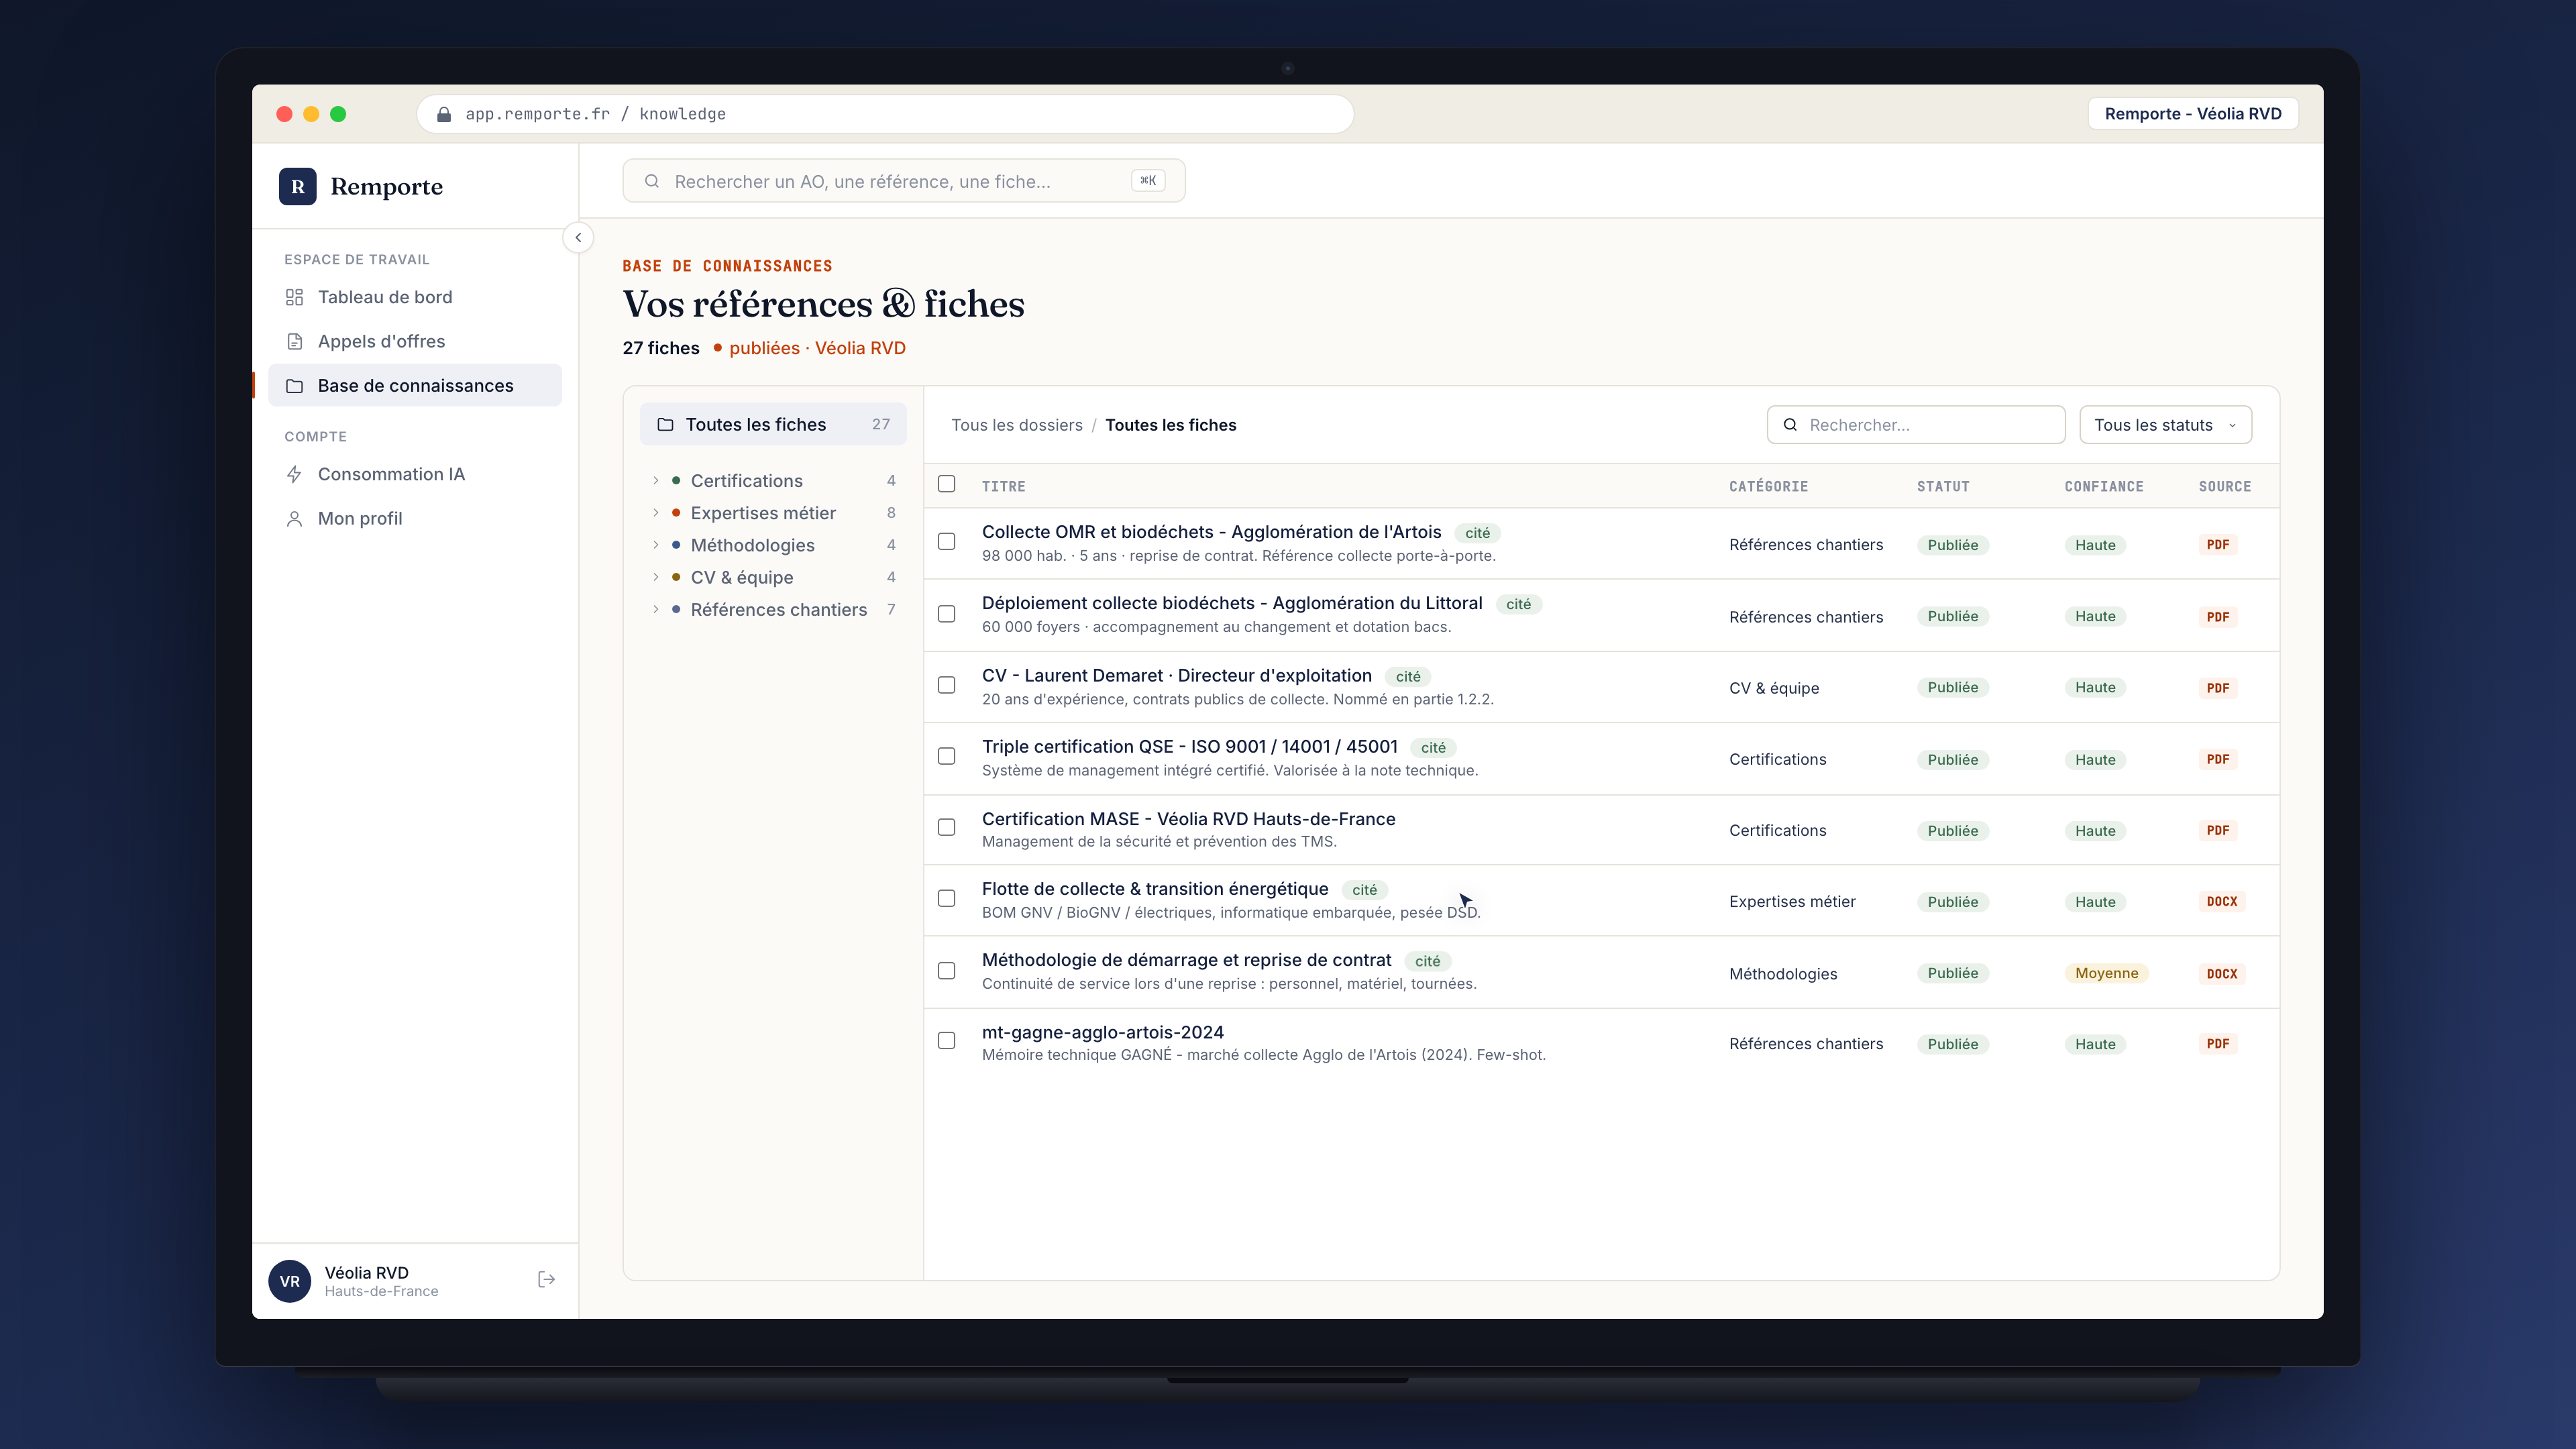Open the Flotte de collecte & transition énergétique title
Screen dimensions: 2576x1449
pos(1155,889)
